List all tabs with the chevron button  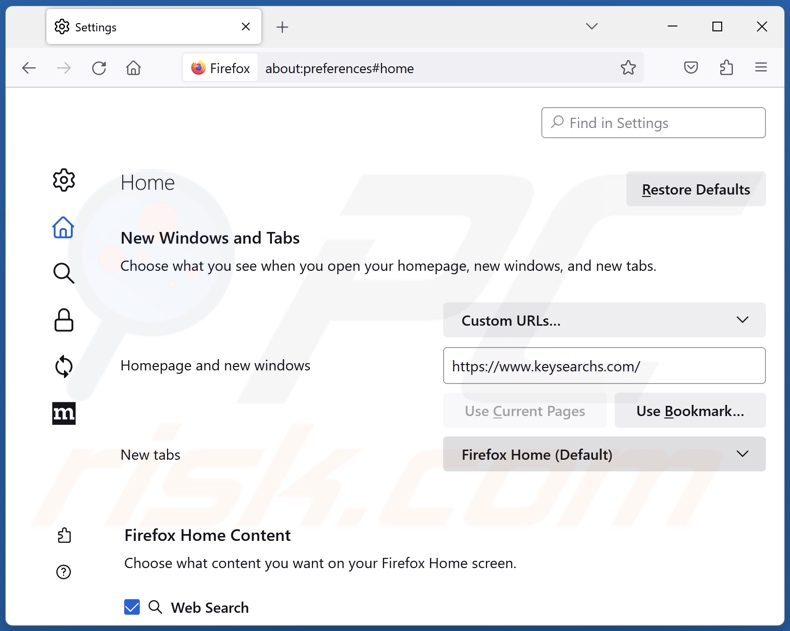pos(591,26)
